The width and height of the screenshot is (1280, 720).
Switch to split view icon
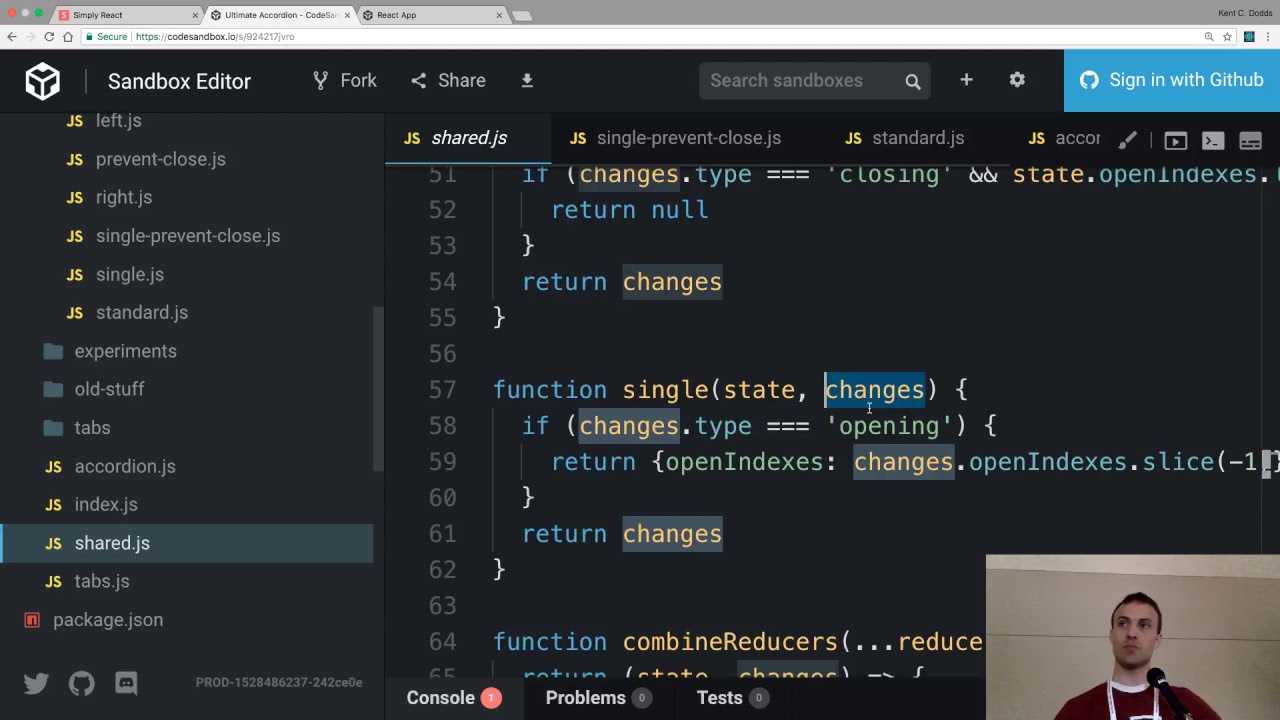[x=1250, y=140]
